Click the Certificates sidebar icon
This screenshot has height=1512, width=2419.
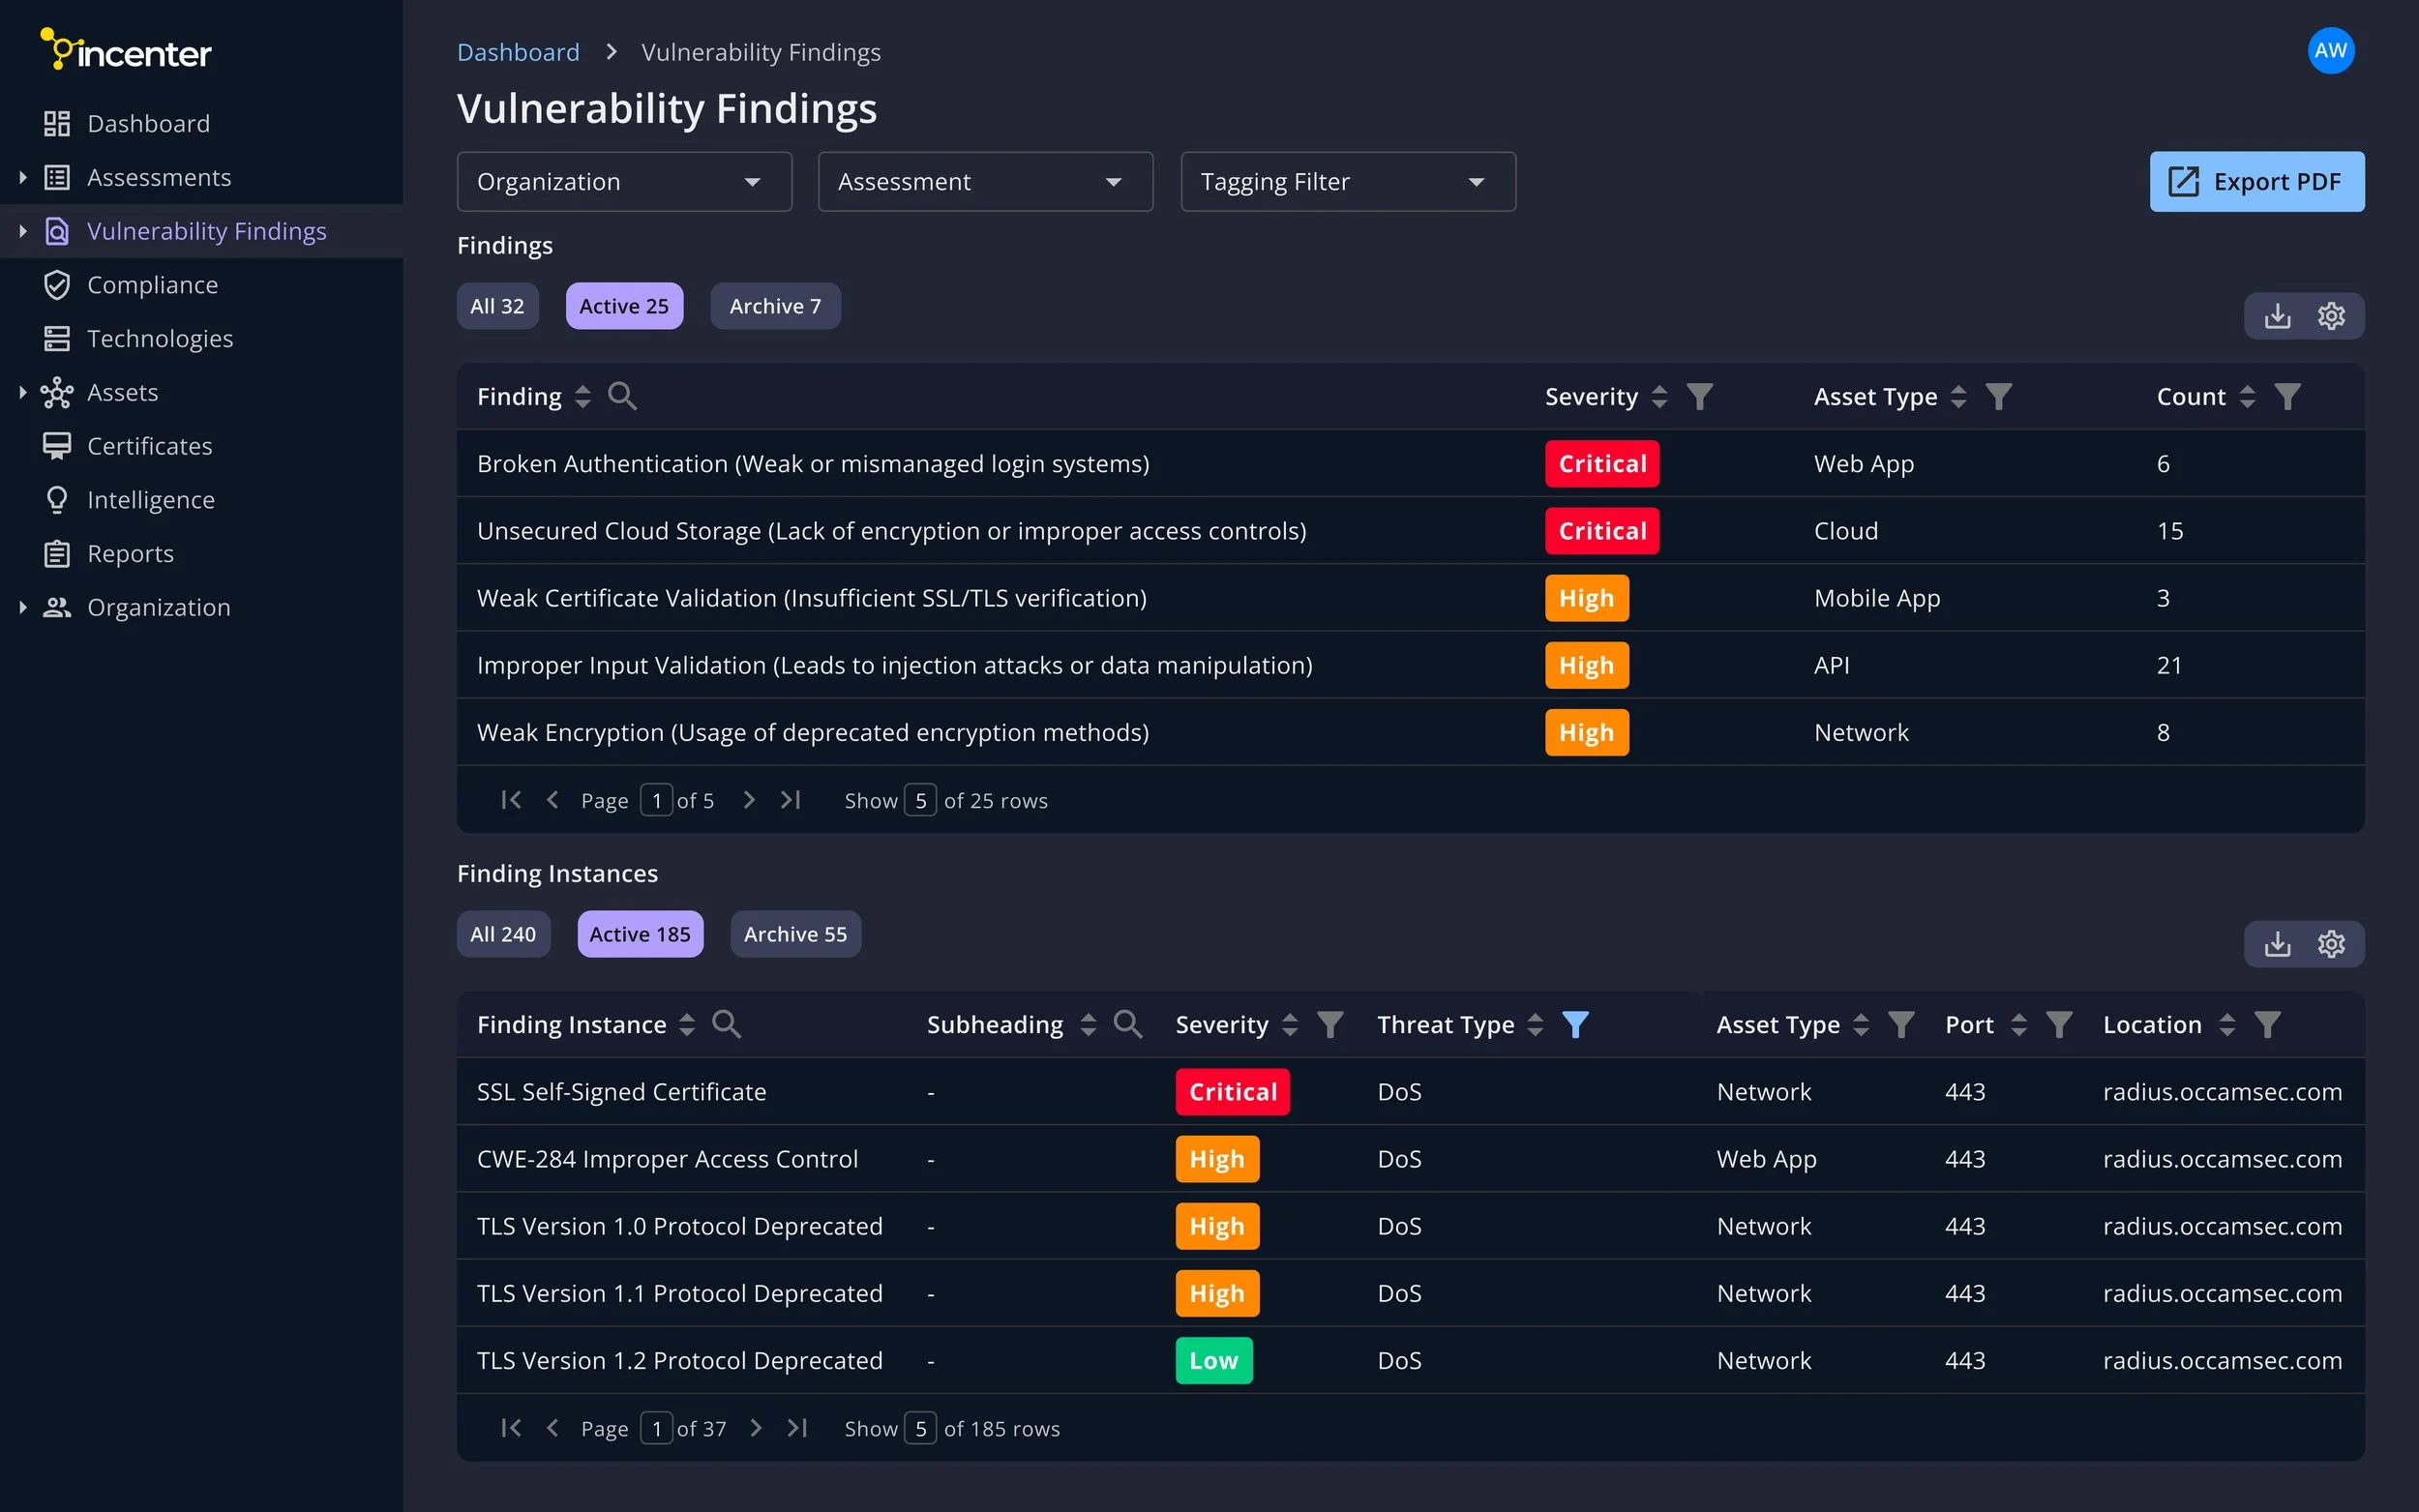[x=57, y=445]
